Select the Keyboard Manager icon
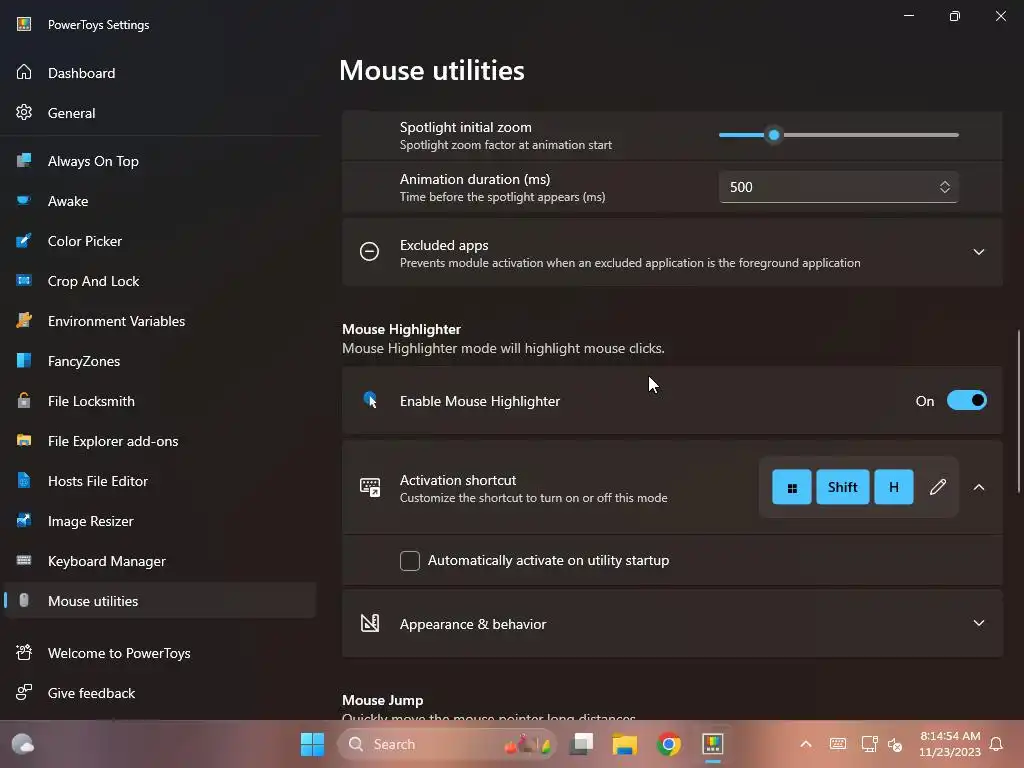 coord(24,560)
